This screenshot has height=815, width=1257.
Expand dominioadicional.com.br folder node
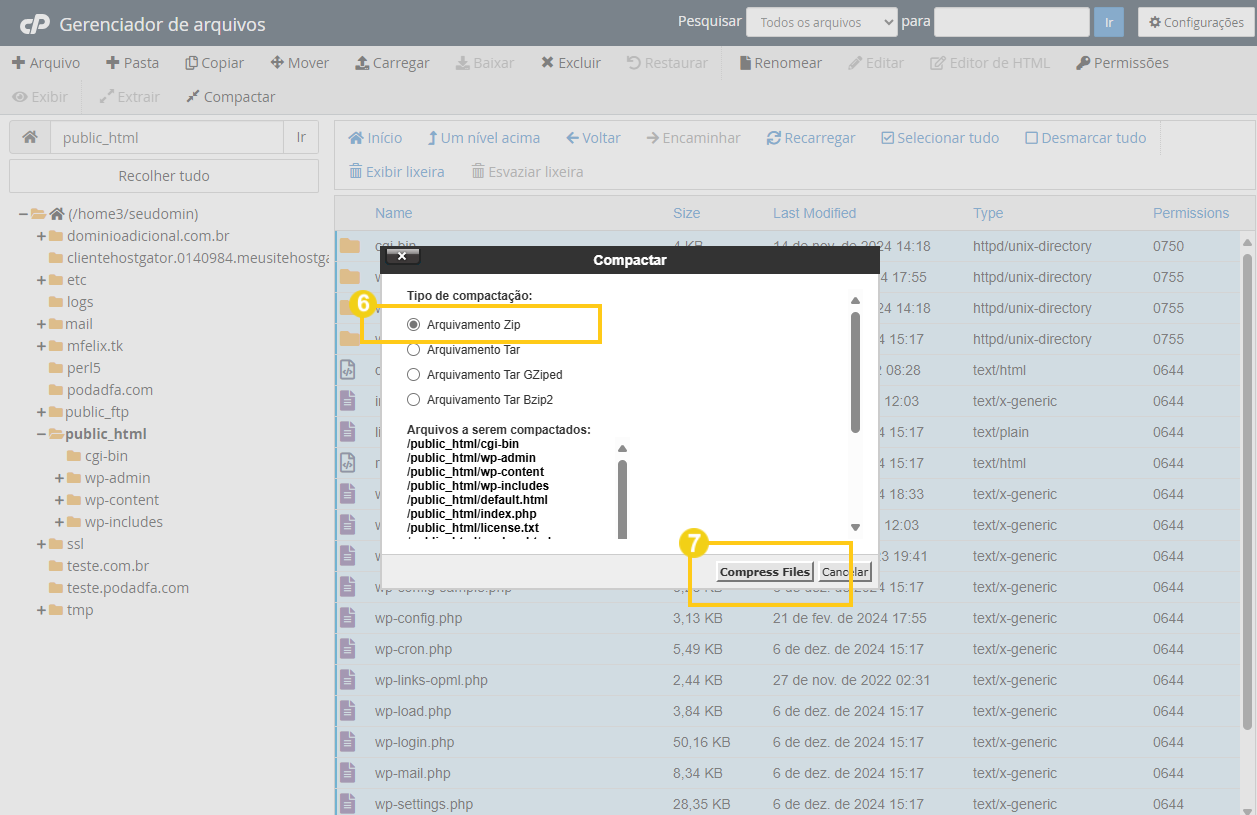(41, 236)
